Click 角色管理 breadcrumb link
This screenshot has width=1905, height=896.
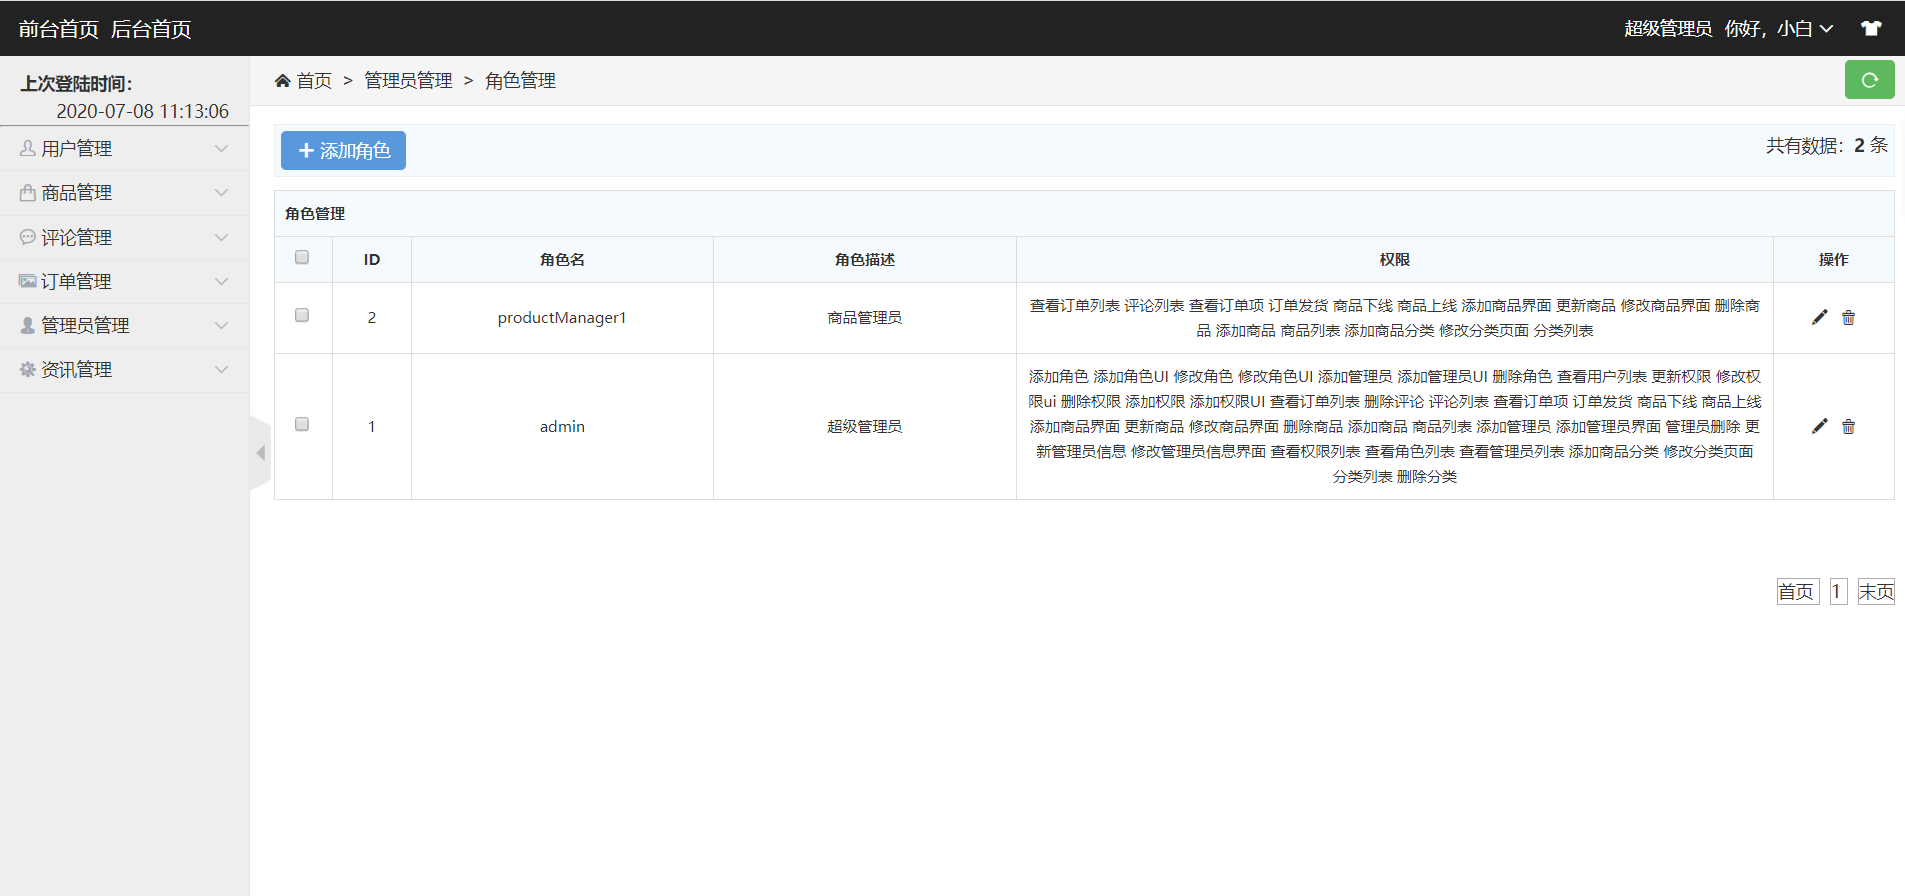click(x=520, y=81)
